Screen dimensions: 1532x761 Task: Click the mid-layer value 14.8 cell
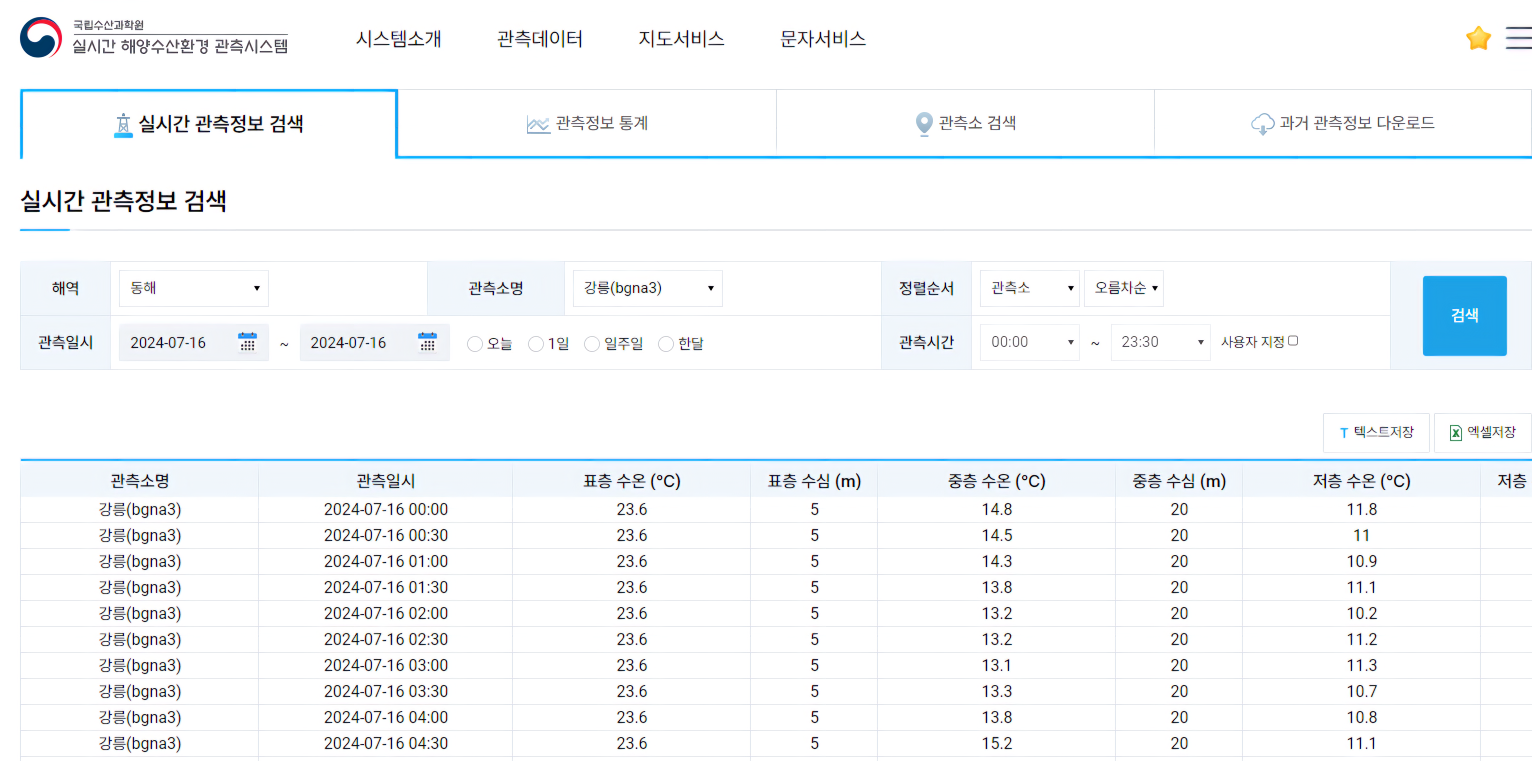pos(997,510)
